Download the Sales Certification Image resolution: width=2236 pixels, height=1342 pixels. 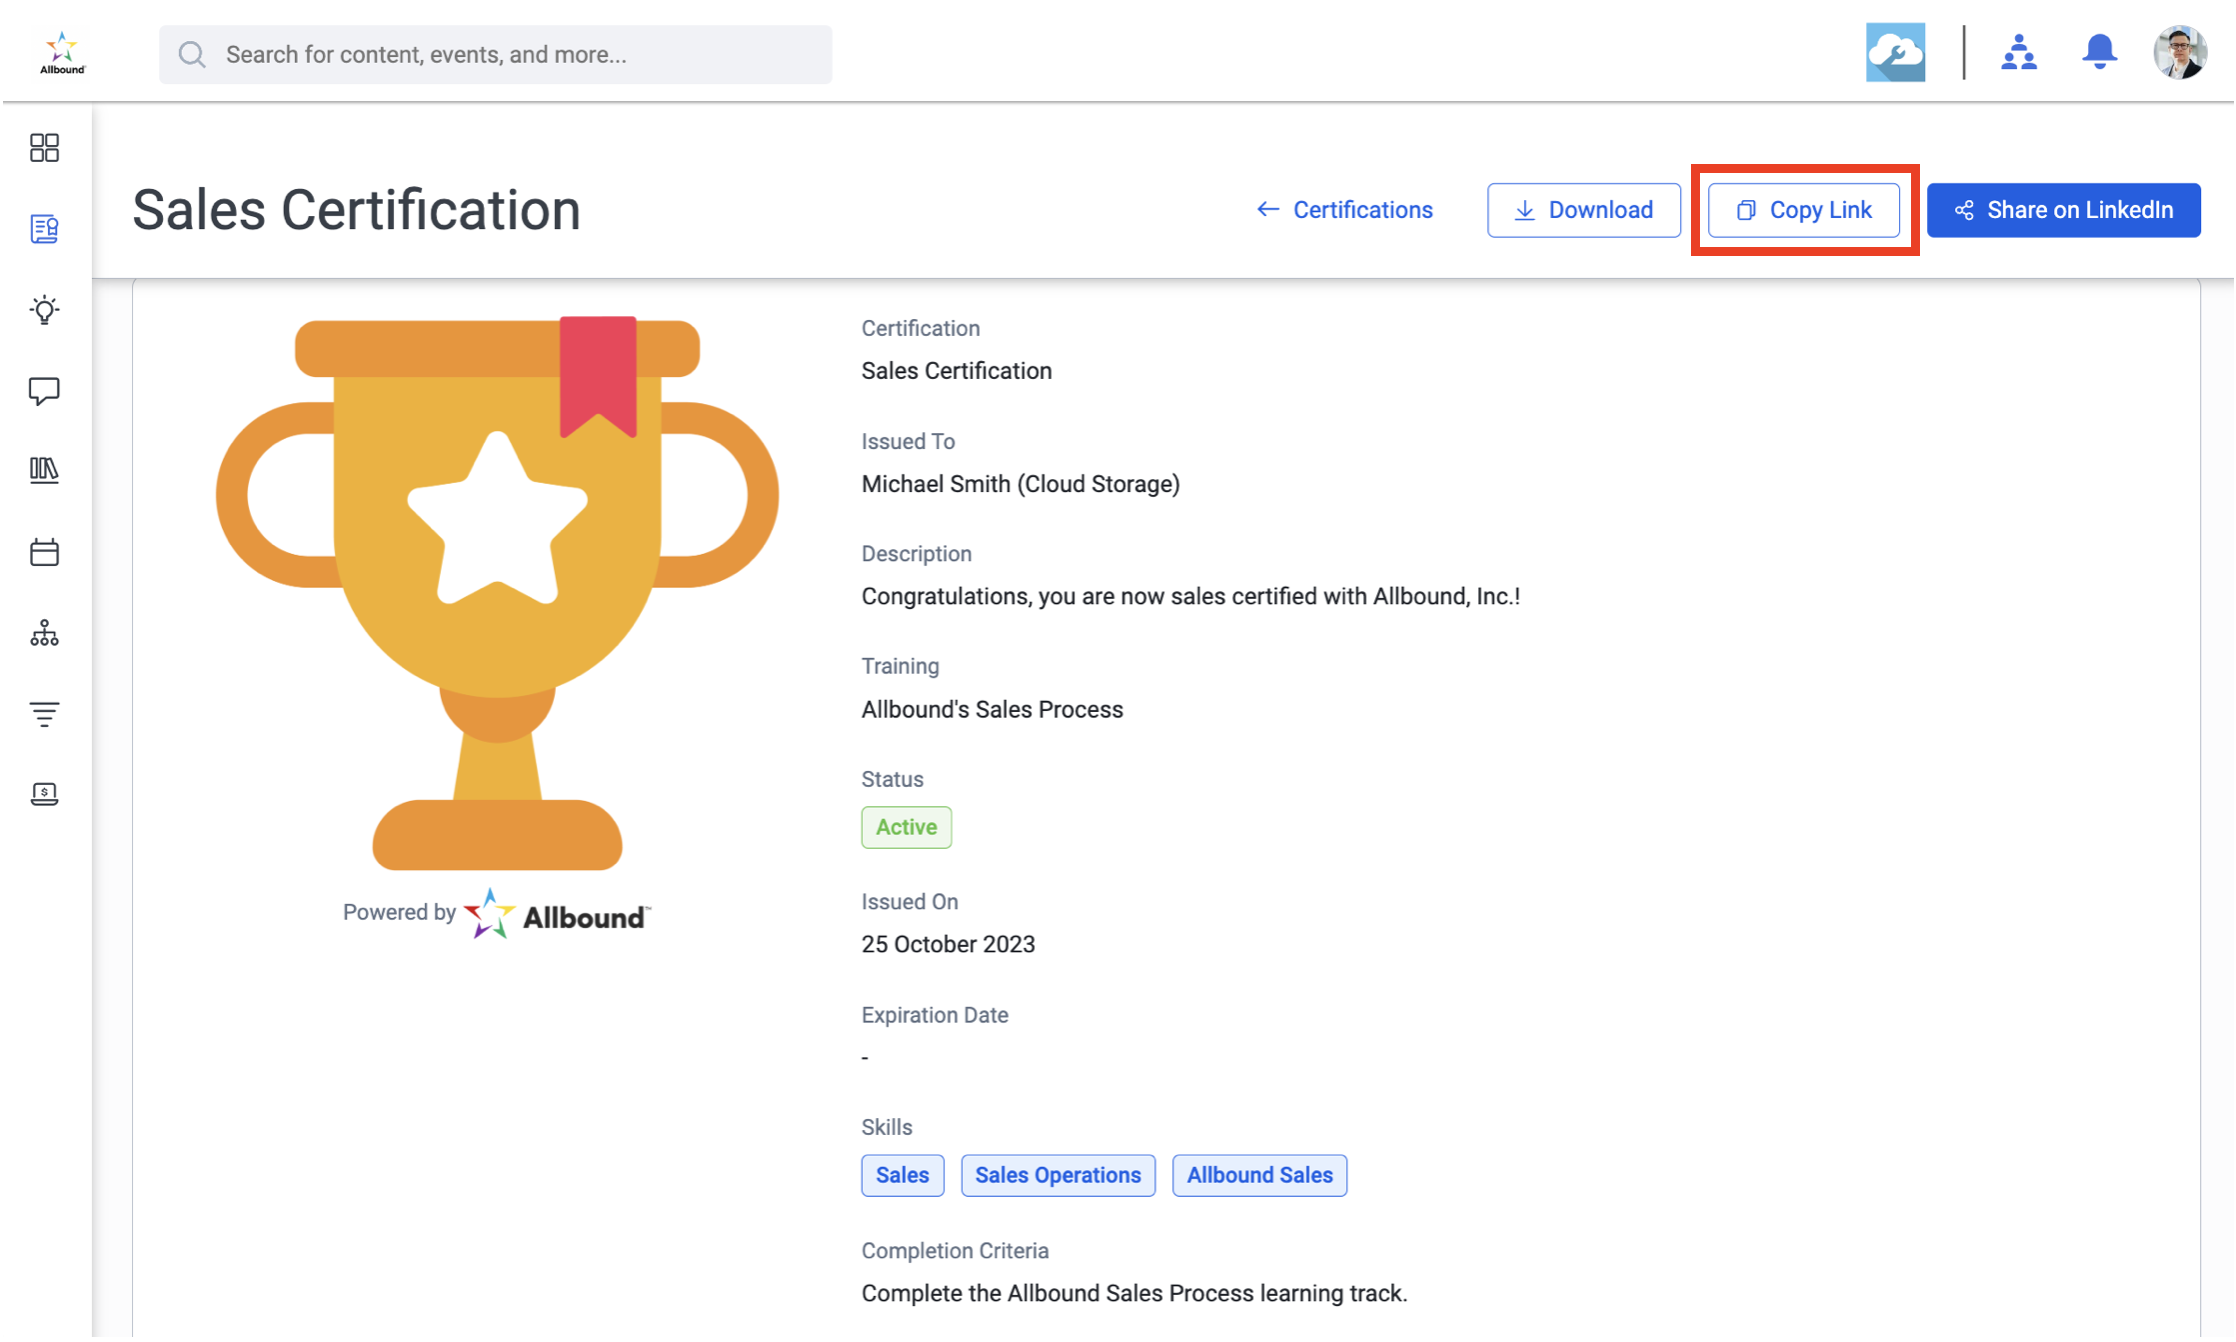tap(1583, 210)
